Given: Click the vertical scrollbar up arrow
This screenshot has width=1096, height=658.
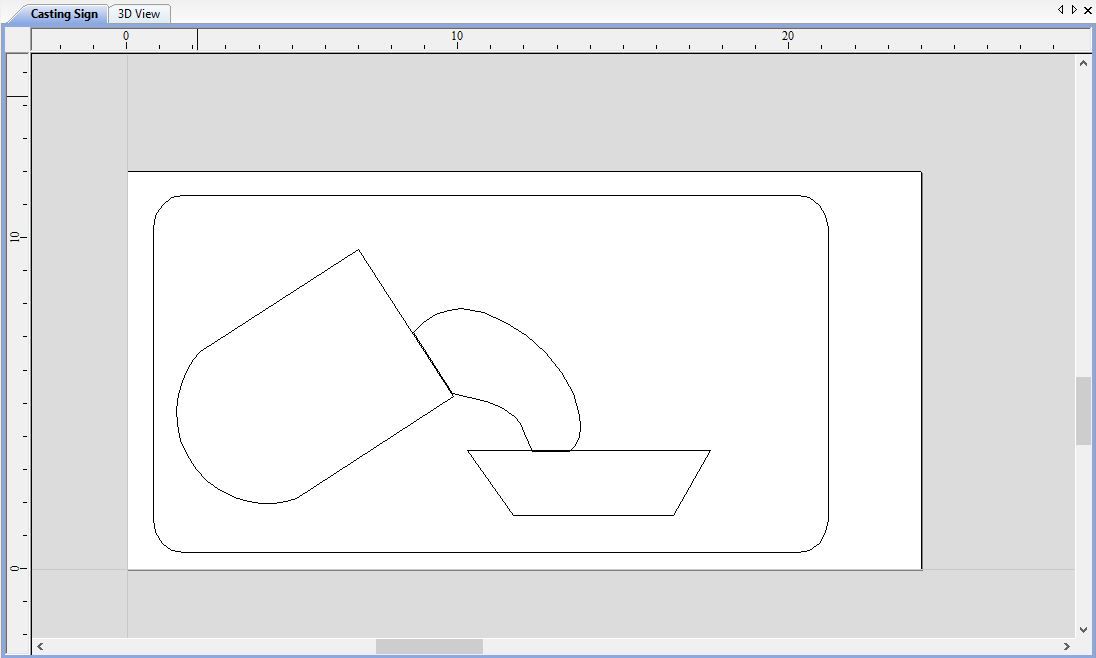Looking at the screenshot, I should 1083,63.
